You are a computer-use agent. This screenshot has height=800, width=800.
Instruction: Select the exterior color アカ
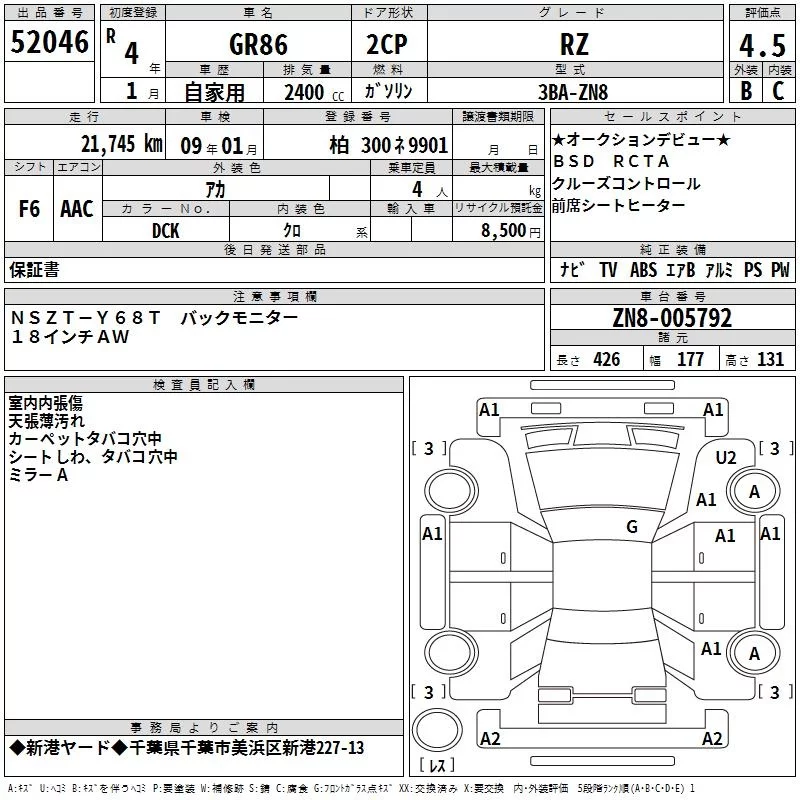215,190
